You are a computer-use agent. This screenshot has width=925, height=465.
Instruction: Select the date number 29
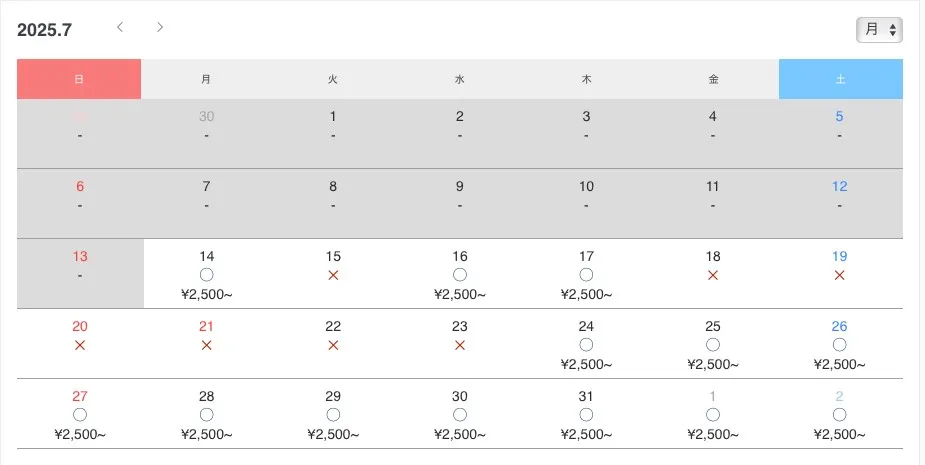[x=333, y=397]
